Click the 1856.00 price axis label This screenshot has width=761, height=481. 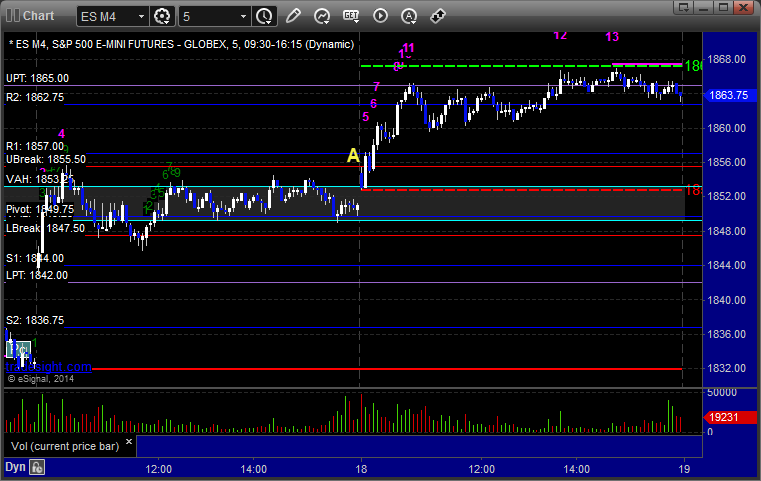point(727,162)
